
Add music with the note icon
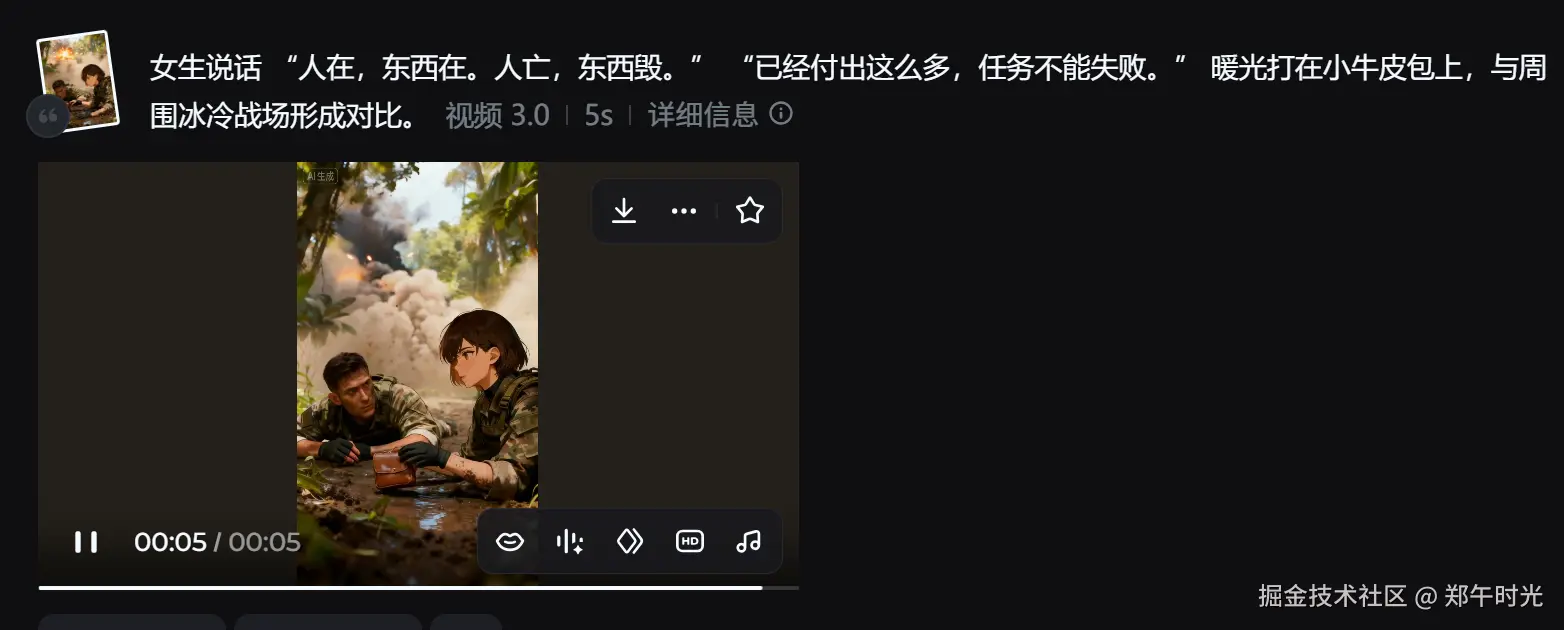click(749, 541)
